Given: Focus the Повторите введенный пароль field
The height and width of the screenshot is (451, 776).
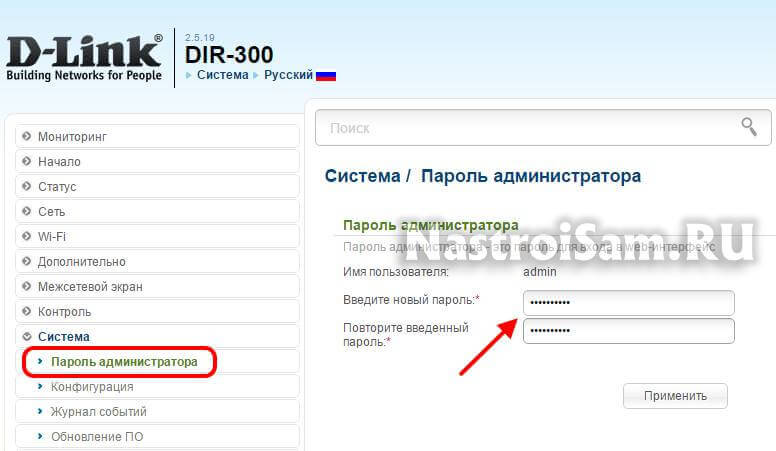Looking at the screenshot, I should point(629,331).
